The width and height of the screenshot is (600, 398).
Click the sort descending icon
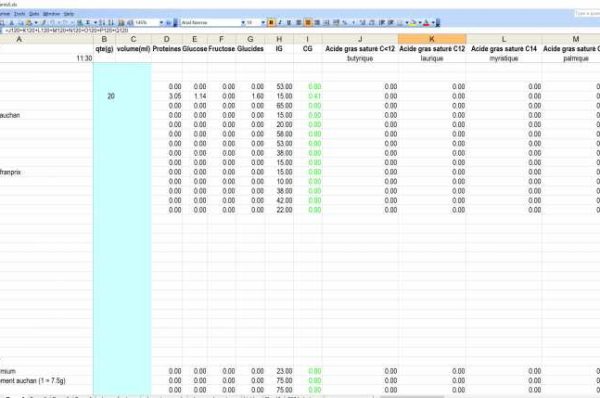[x=111, y=23]
